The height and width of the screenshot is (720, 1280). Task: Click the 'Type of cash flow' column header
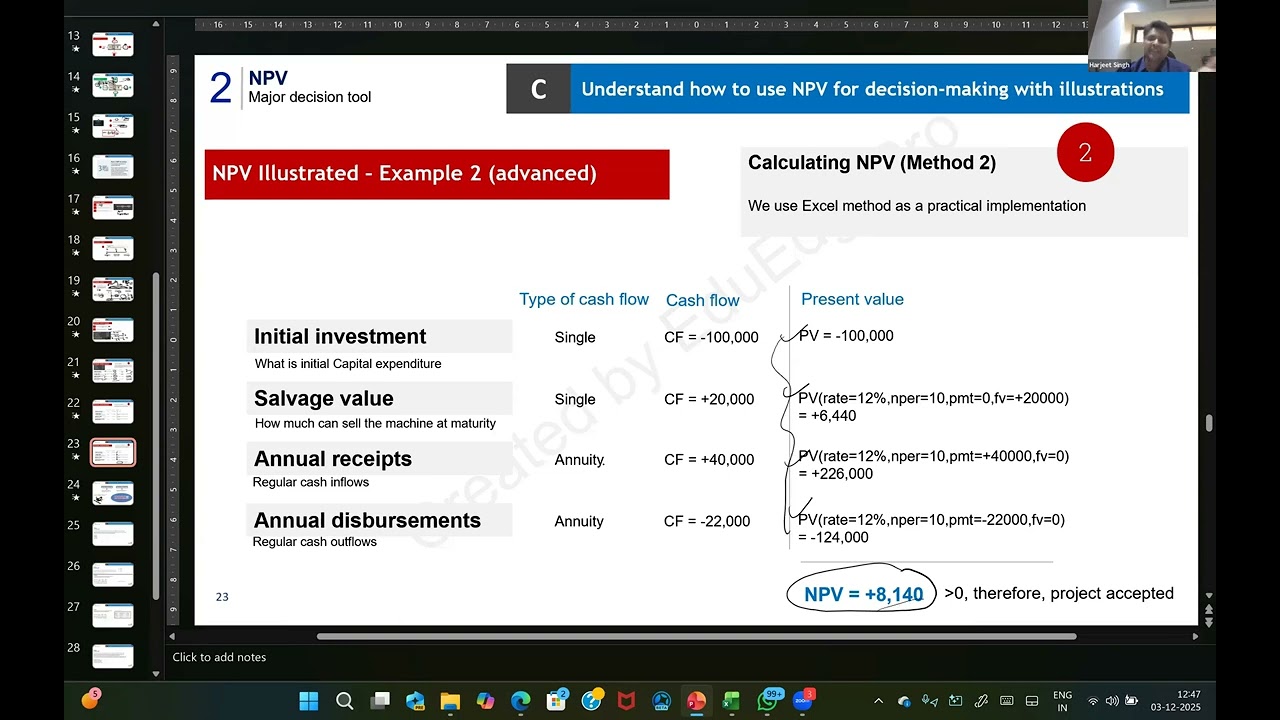click(x=584, y=299)
